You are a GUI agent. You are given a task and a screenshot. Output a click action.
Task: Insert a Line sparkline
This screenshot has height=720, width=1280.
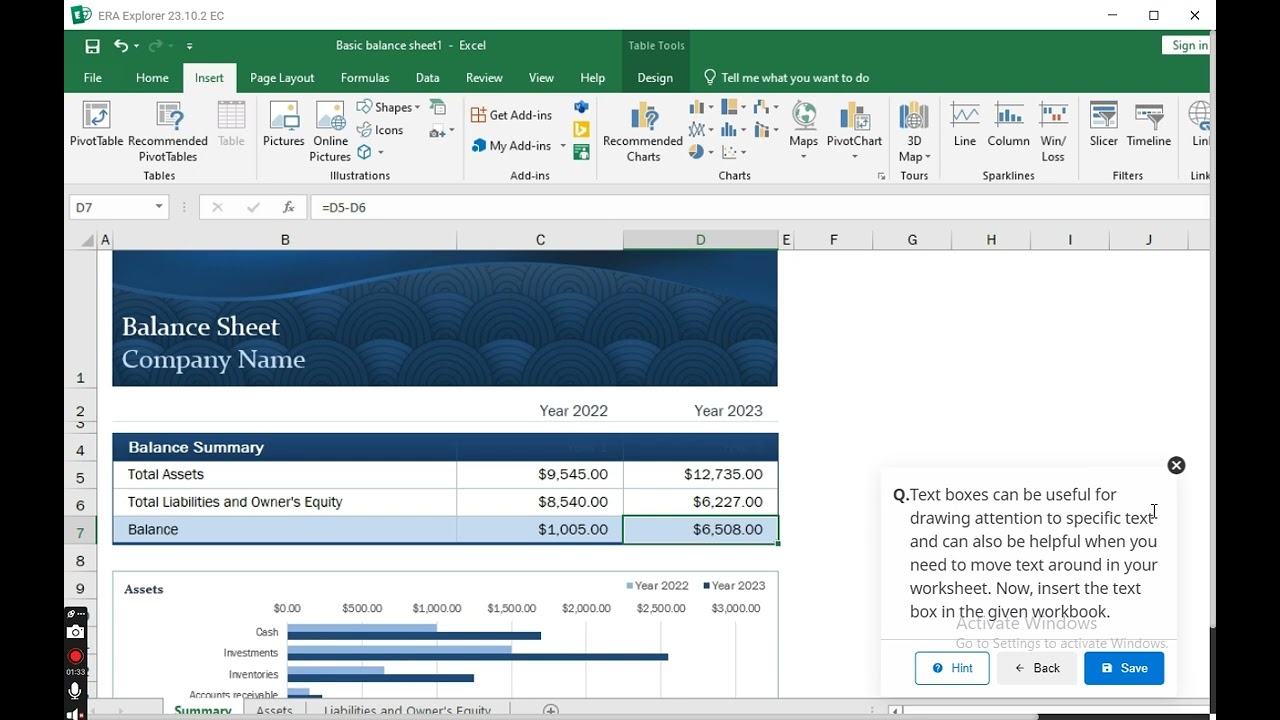[965, 125]
